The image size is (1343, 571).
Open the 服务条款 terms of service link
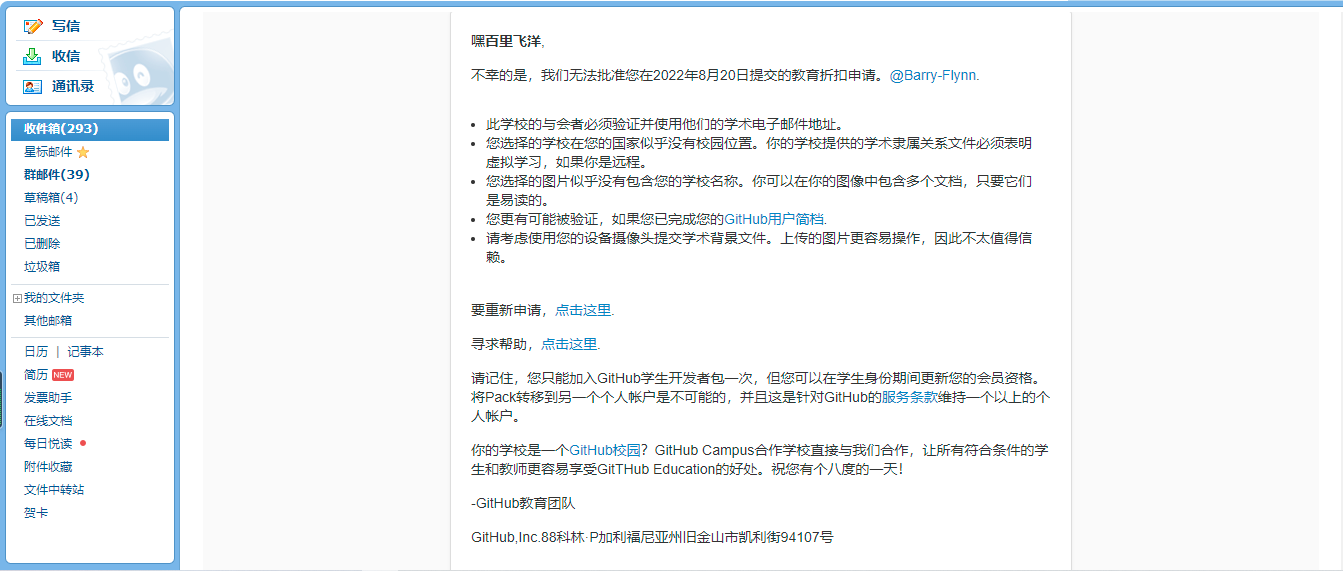point(909,397)
